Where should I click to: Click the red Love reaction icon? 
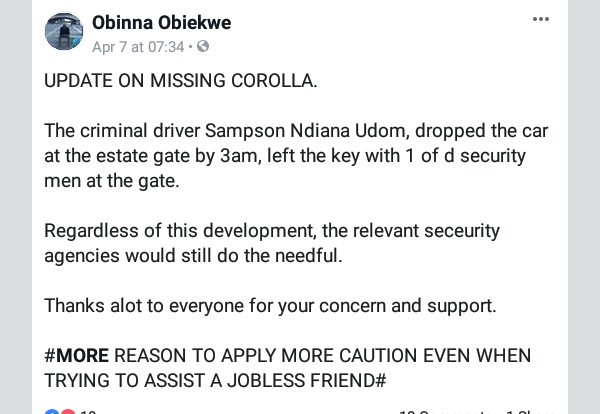tap(67, 411)
